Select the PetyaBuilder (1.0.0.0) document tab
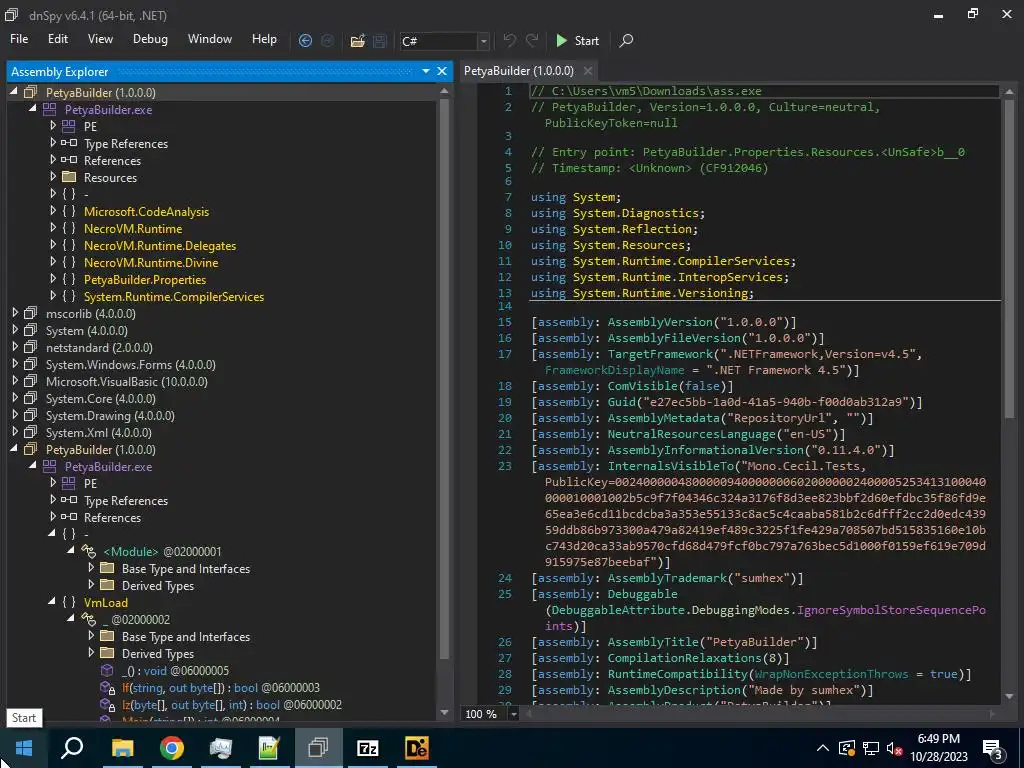 (x=519, y=71)
